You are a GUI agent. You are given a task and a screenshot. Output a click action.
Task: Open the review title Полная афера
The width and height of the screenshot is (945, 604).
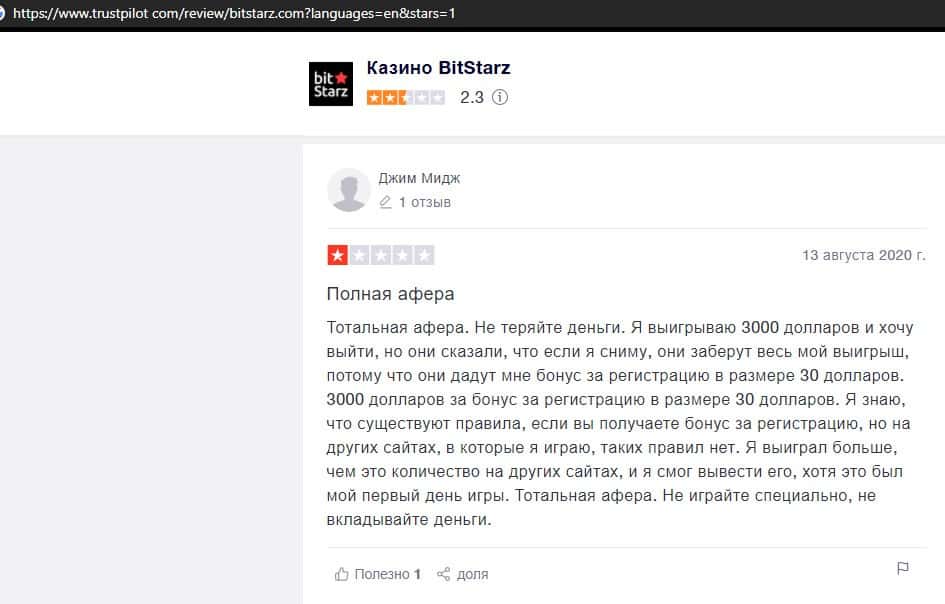(x=390, y=294)
